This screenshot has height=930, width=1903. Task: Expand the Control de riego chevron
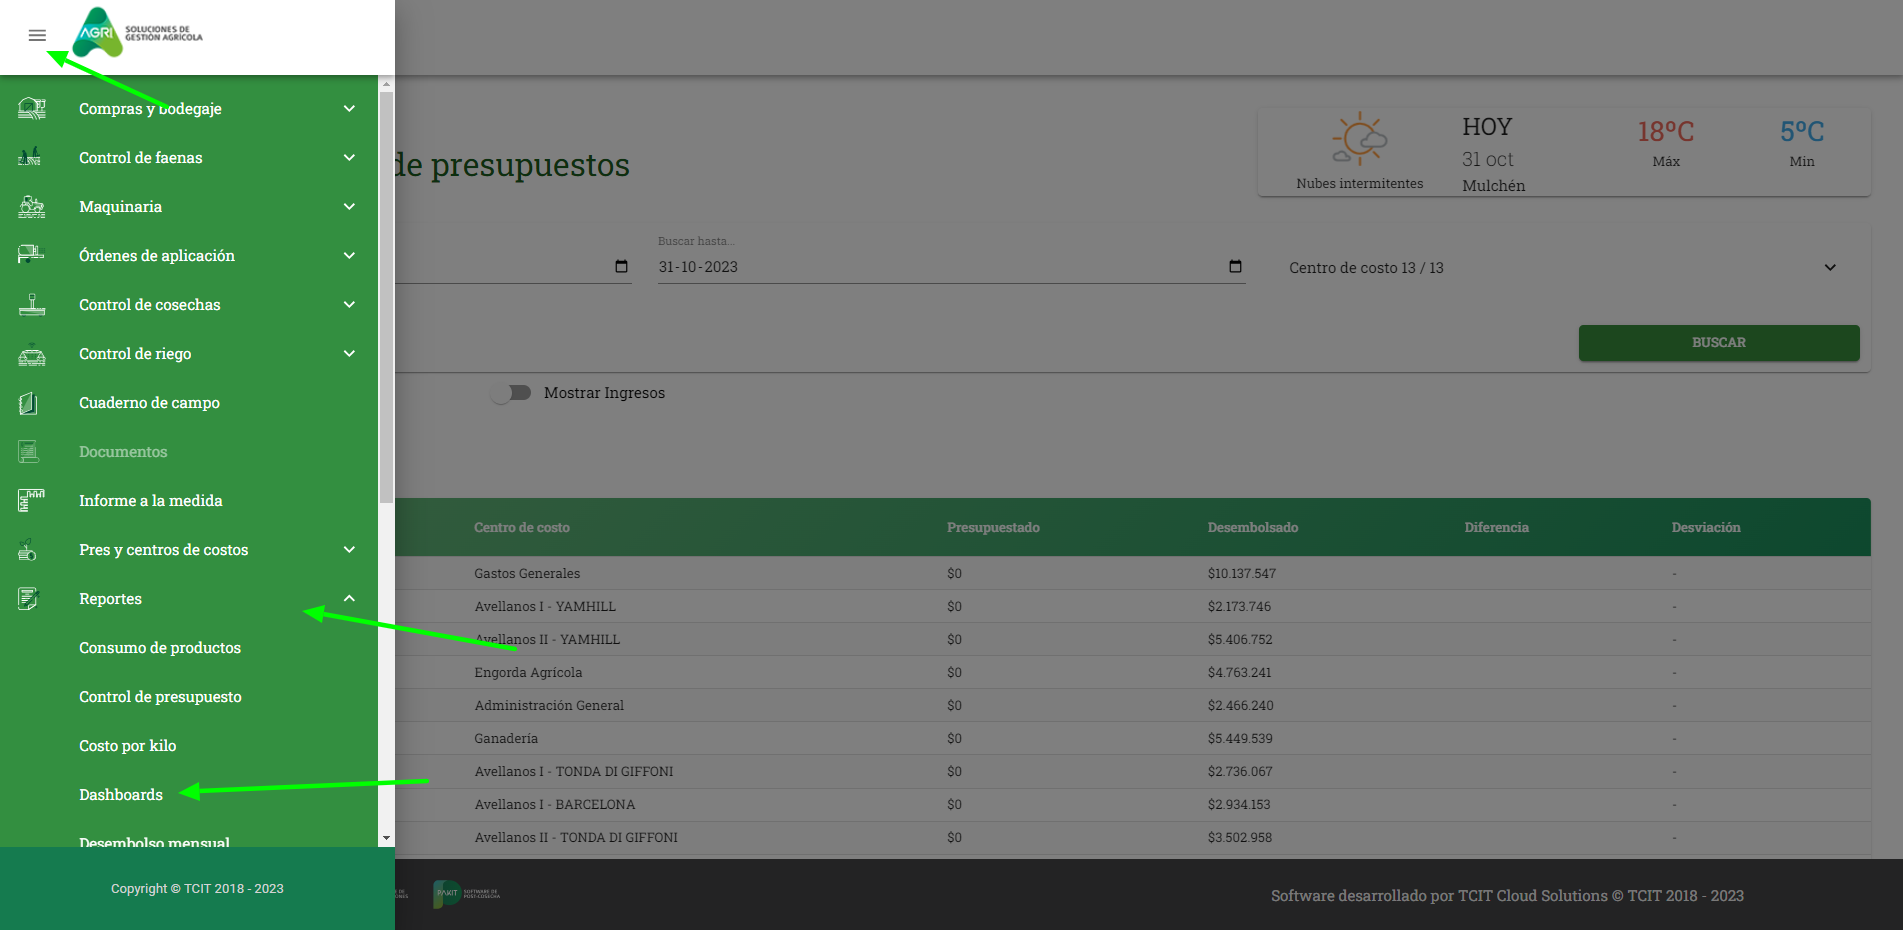coord(349,353)
